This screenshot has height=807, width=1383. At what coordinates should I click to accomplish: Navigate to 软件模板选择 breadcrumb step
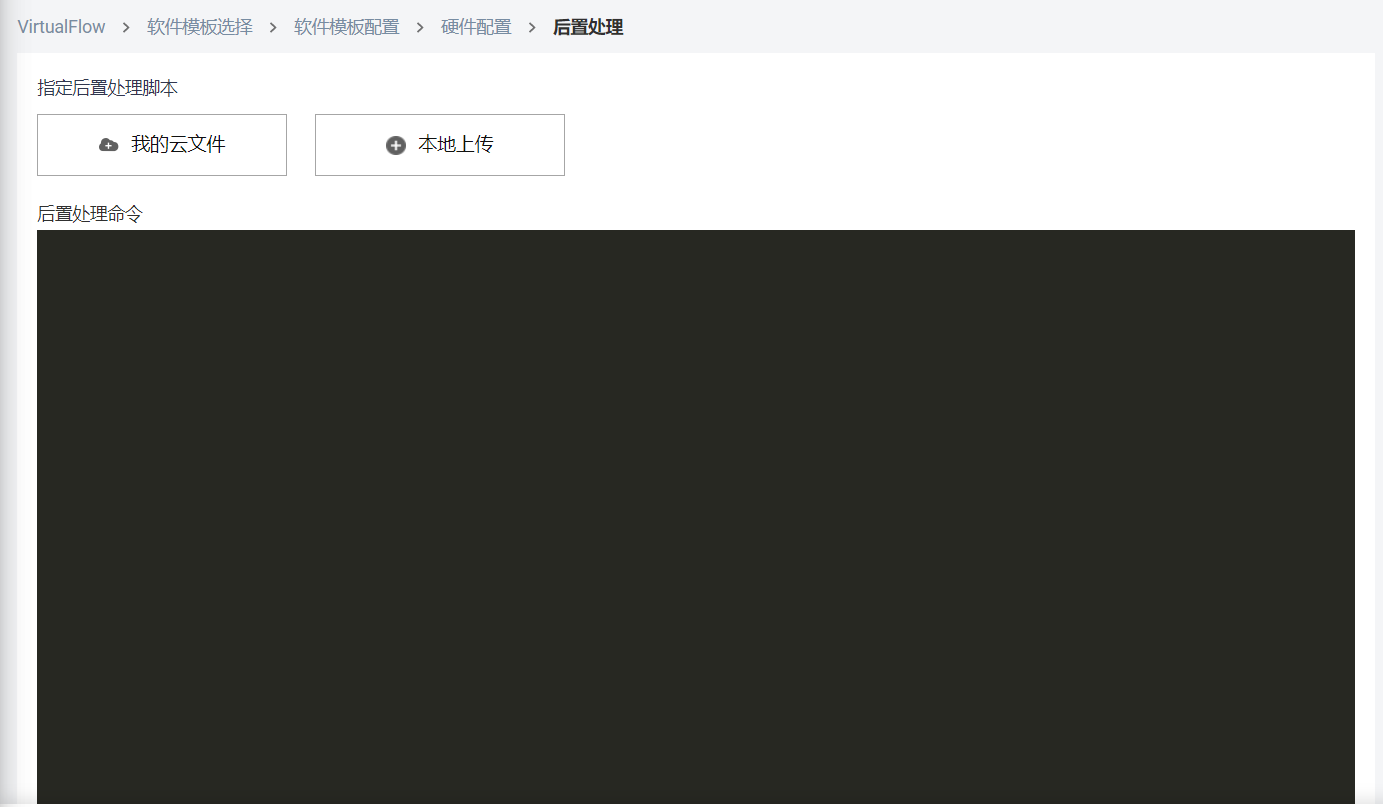tap(200, 27)
